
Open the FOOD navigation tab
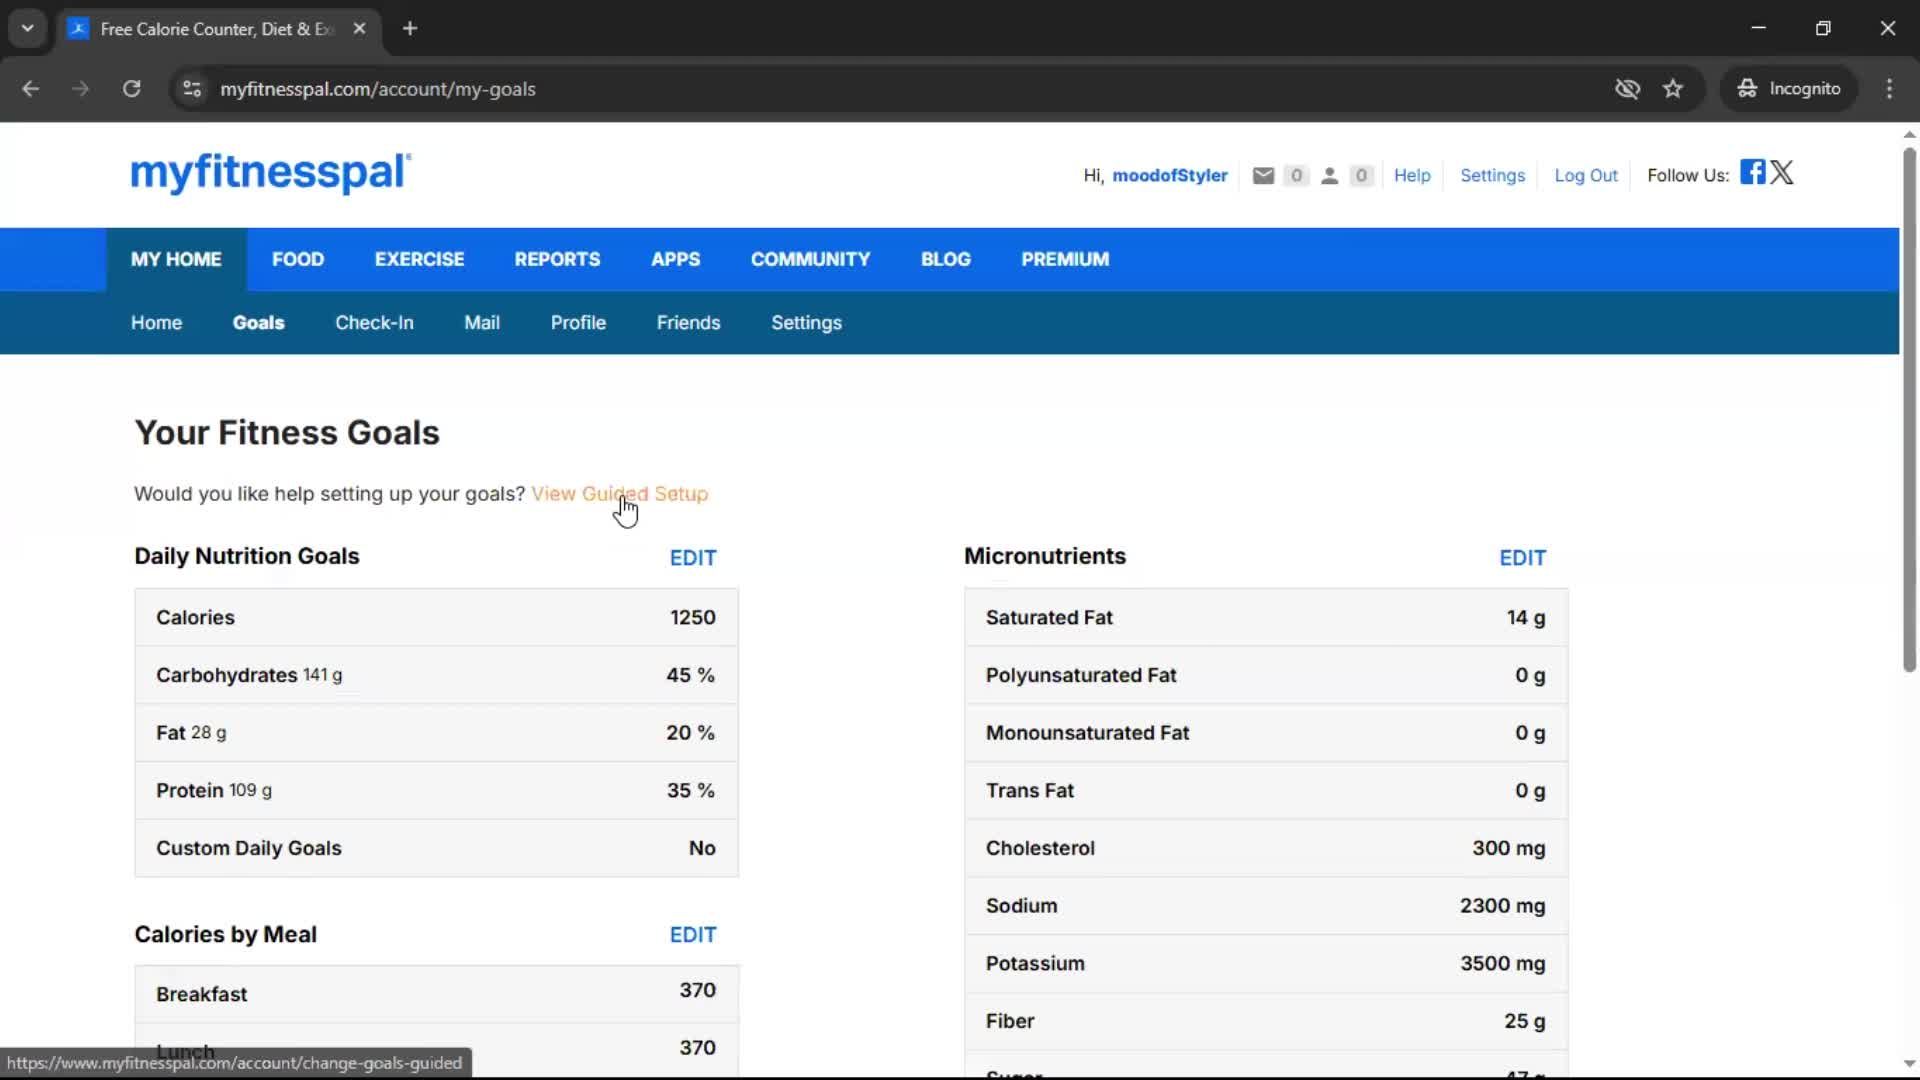[x=298, y=260]
